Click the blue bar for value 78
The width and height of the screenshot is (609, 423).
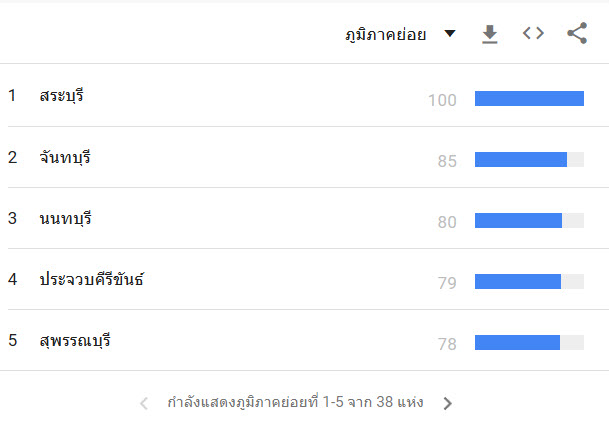517,342
